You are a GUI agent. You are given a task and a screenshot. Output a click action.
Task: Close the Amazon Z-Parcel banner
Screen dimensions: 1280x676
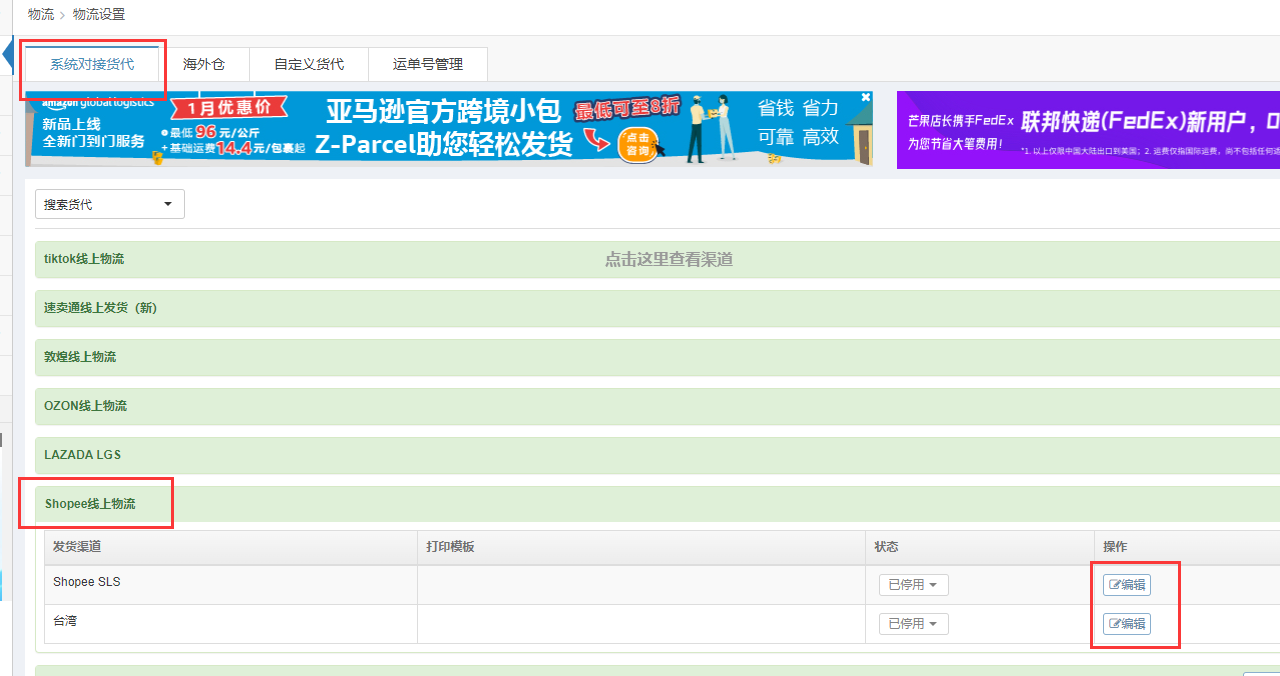coord(866,97)
